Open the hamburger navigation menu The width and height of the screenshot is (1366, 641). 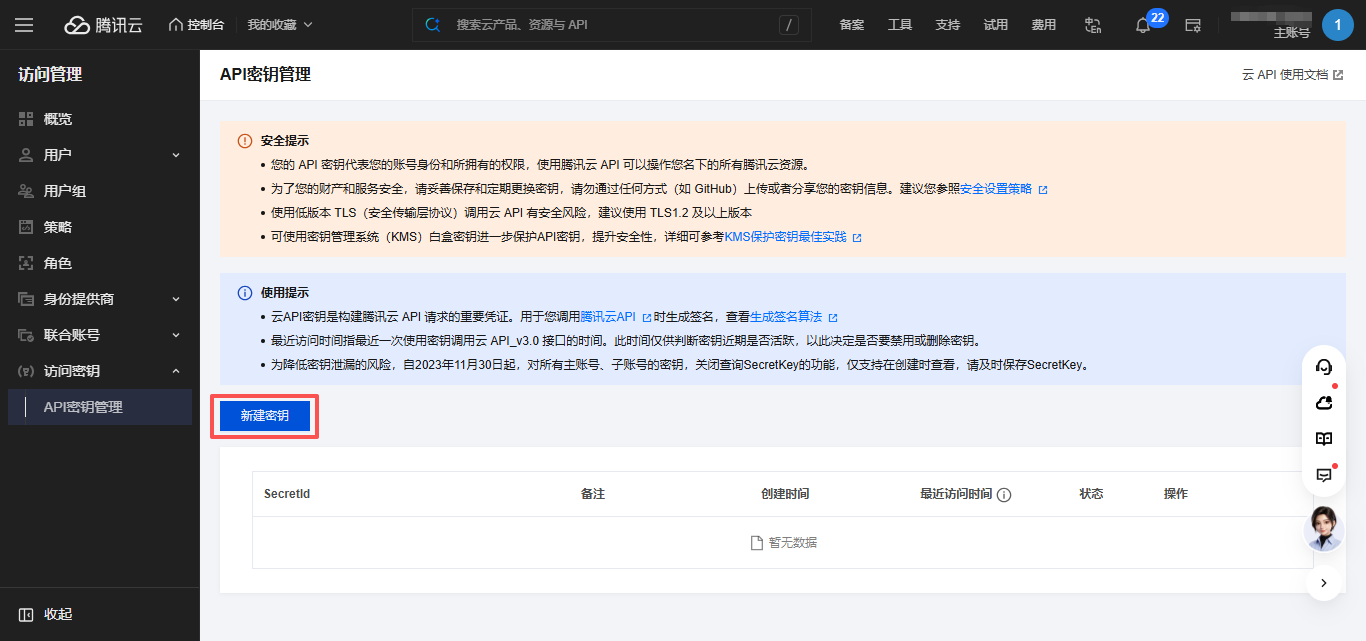coord(24,25)
